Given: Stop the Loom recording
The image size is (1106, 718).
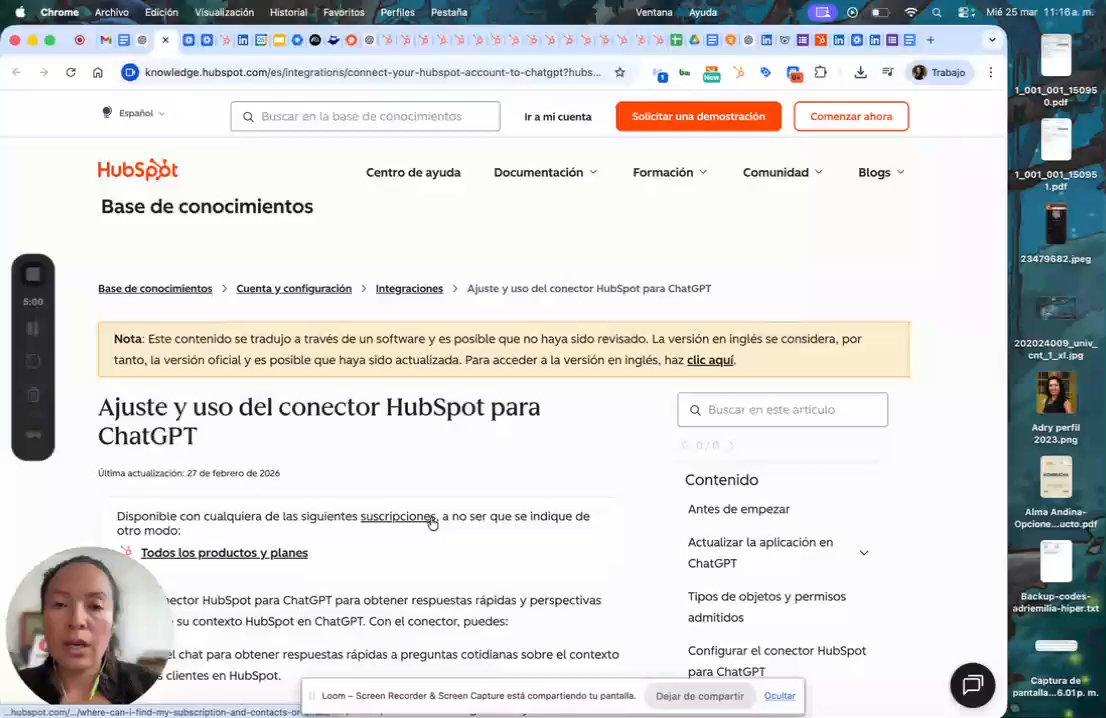Looking at the screenshot, I should 33,274.
